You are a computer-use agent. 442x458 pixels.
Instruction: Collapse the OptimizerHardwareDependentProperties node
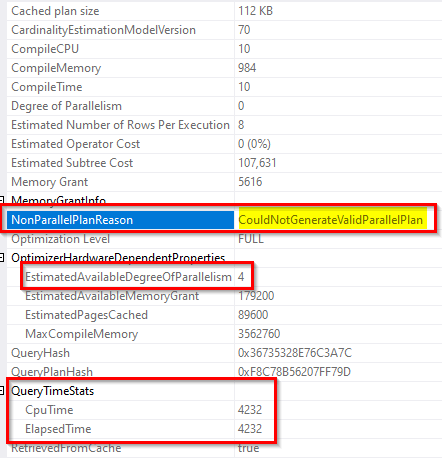click(2, 258)
